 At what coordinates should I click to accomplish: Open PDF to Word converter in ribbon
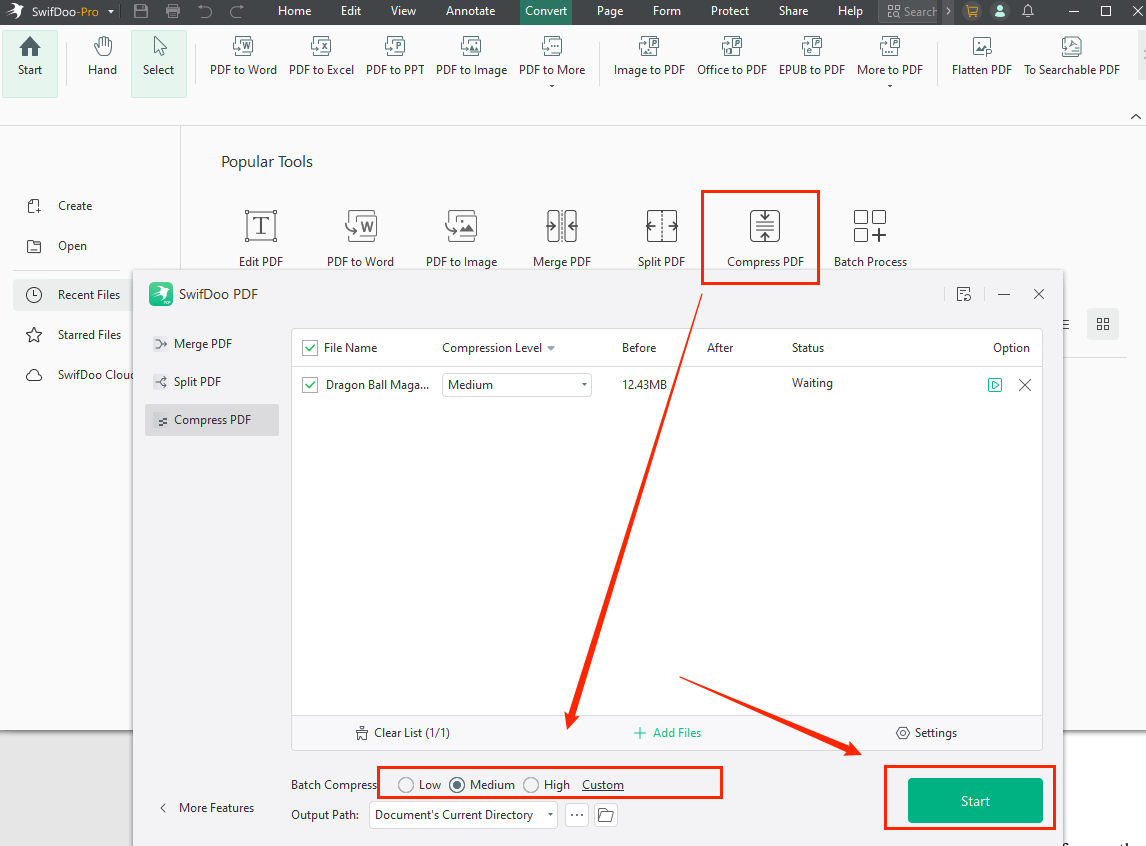point(243,57)
